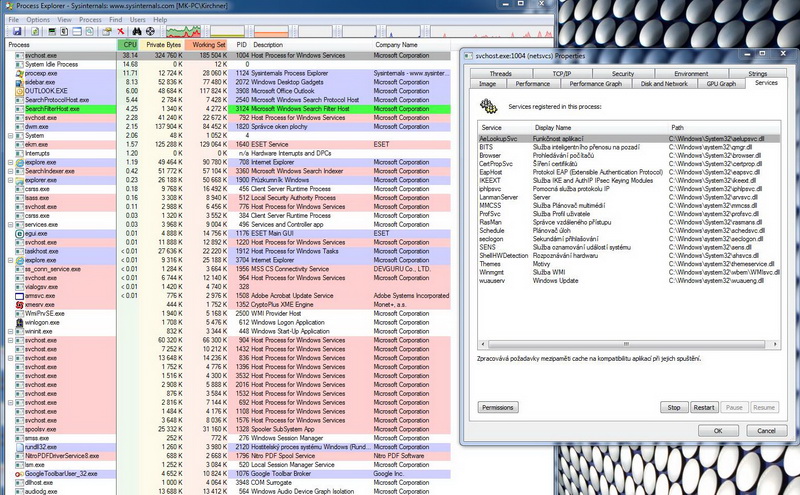The image size is (800, 495).
Task: Click the amsvc.exe process icon
Action: [19, 296]
